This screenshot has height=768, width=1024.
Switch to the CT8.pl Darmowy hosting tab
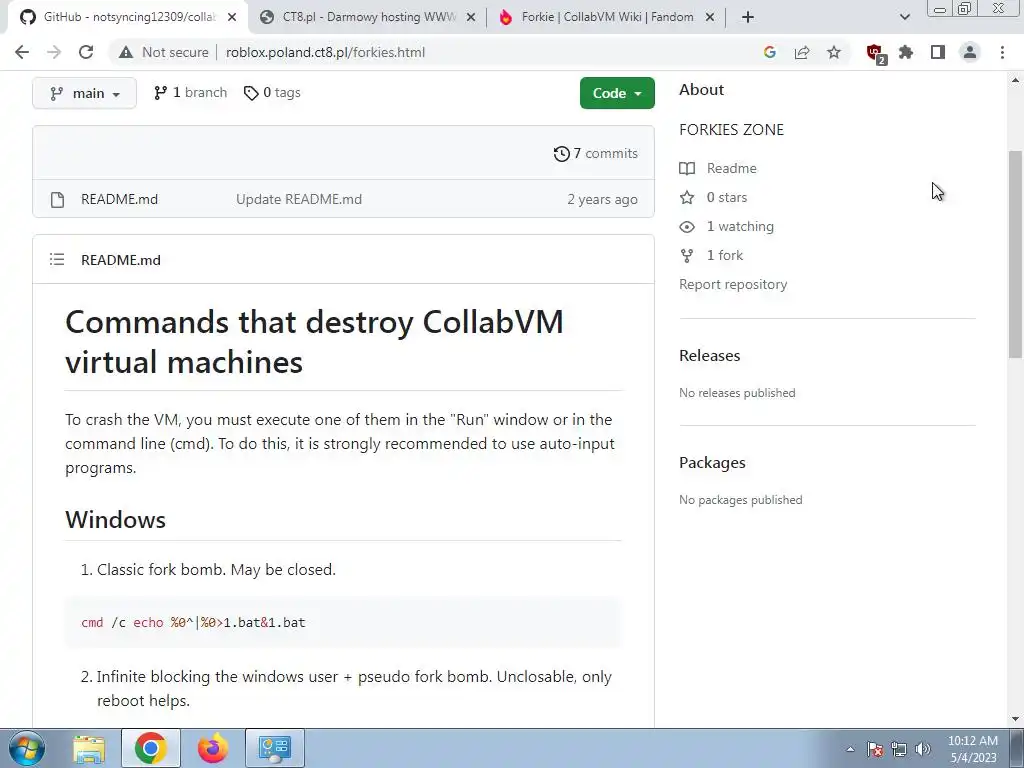click(x=366, y=17)
